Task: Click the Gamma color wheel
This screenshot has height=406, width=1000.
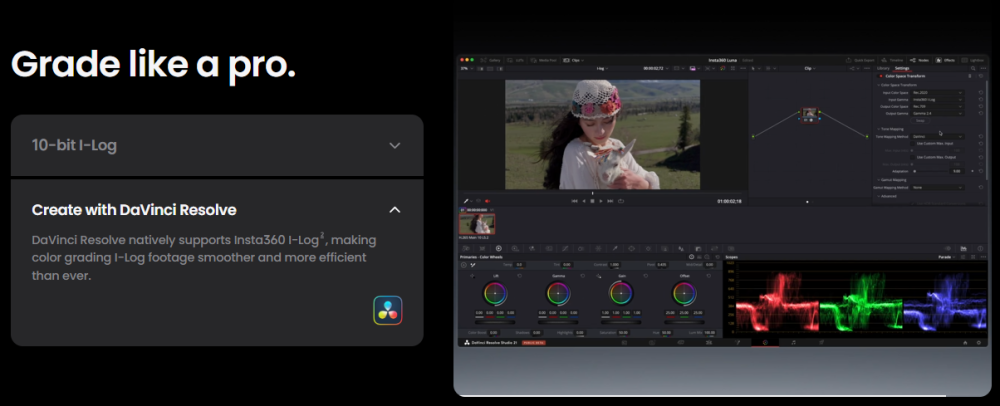Action: 557,294
